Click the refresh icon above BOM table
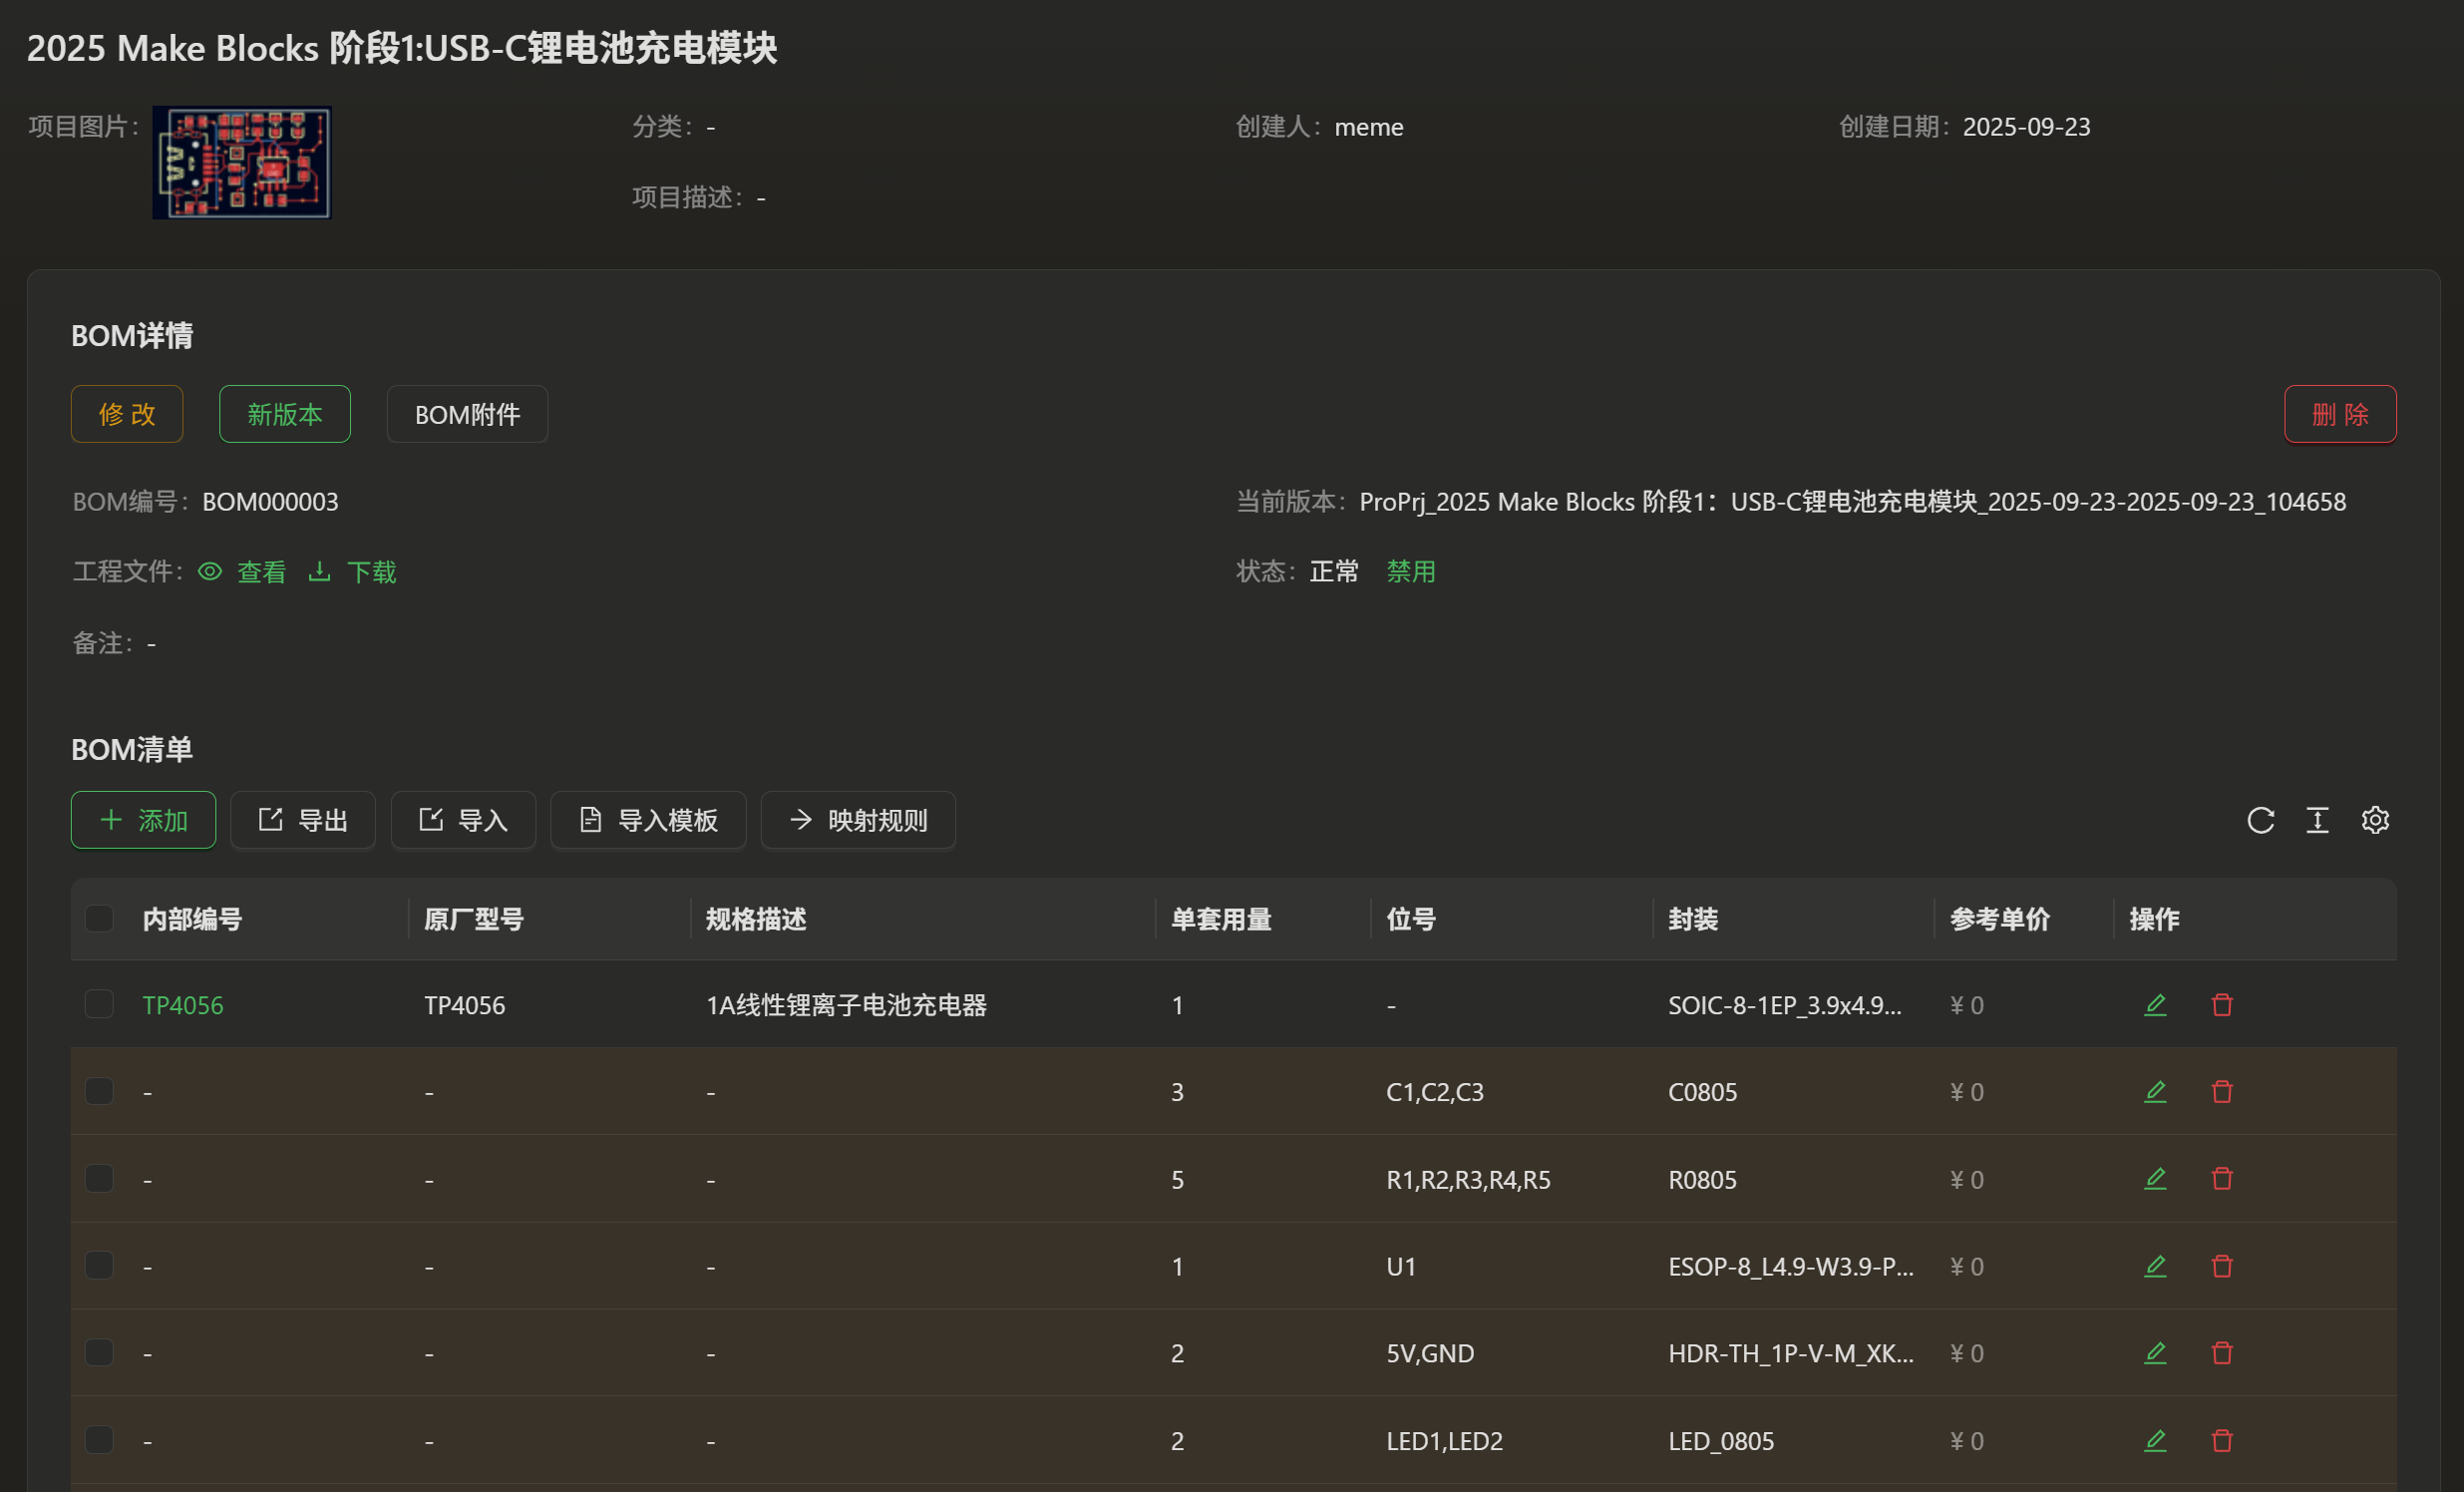The image size is (2464, 1492). pyautogui.click(x=2260, y=820)
